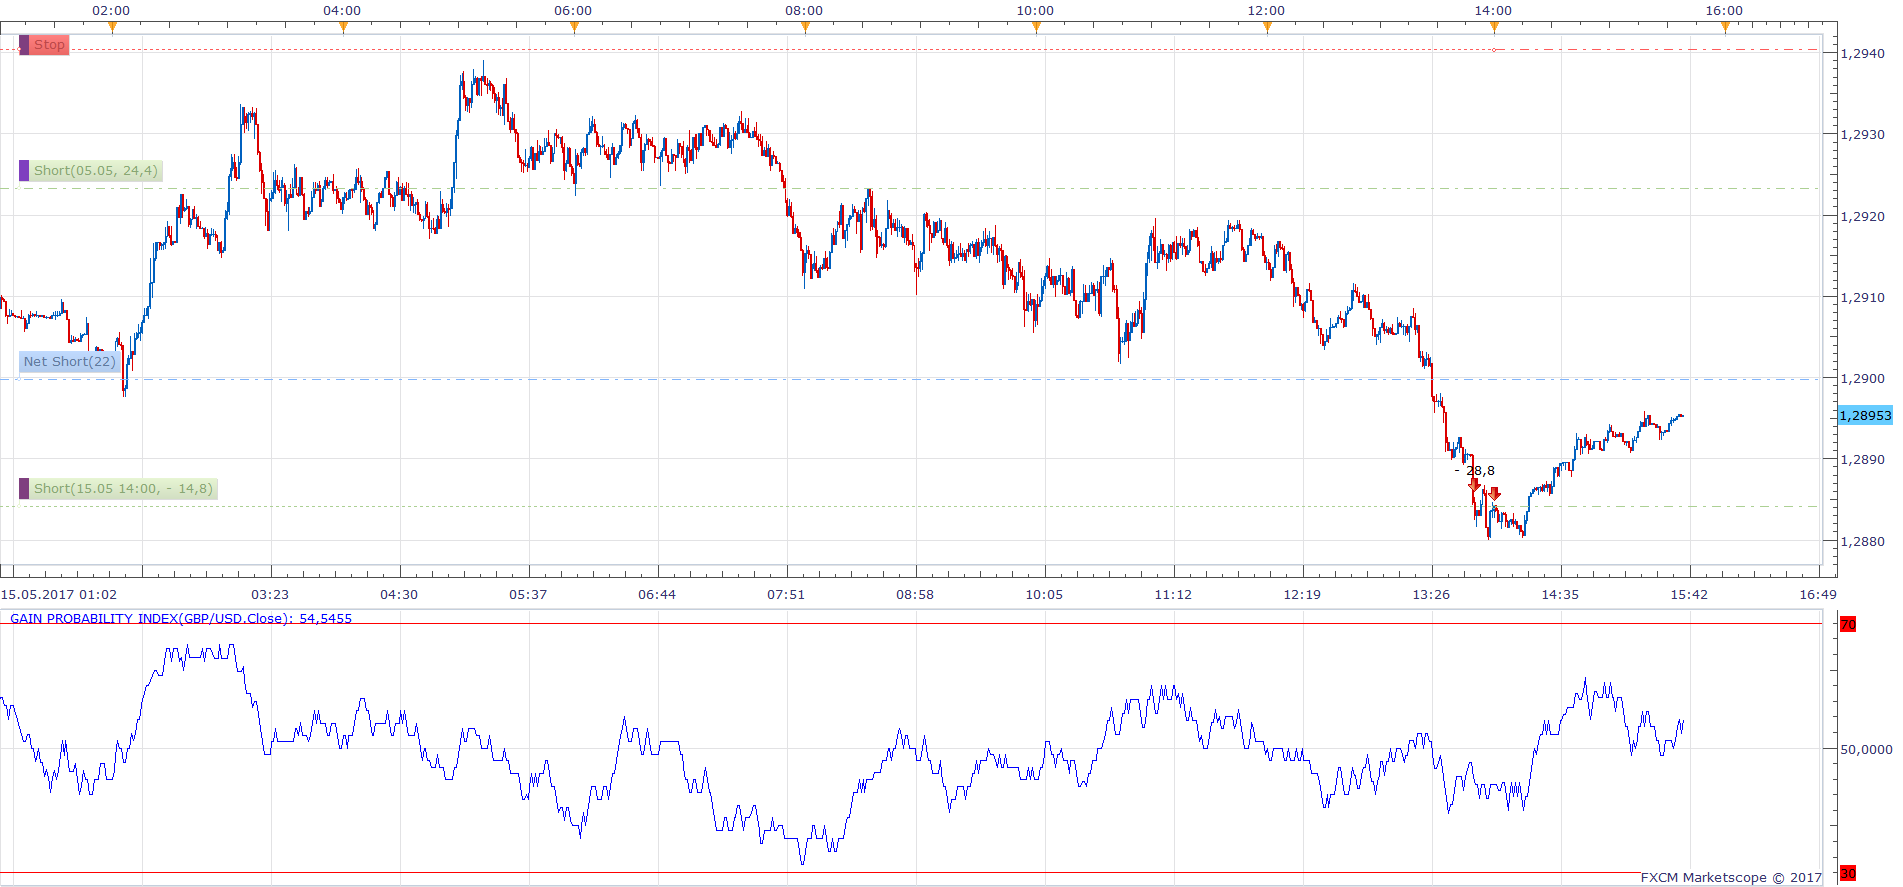1903x887 pixels.
Task: Click the red 30 level label
Action: (1848, 873)
